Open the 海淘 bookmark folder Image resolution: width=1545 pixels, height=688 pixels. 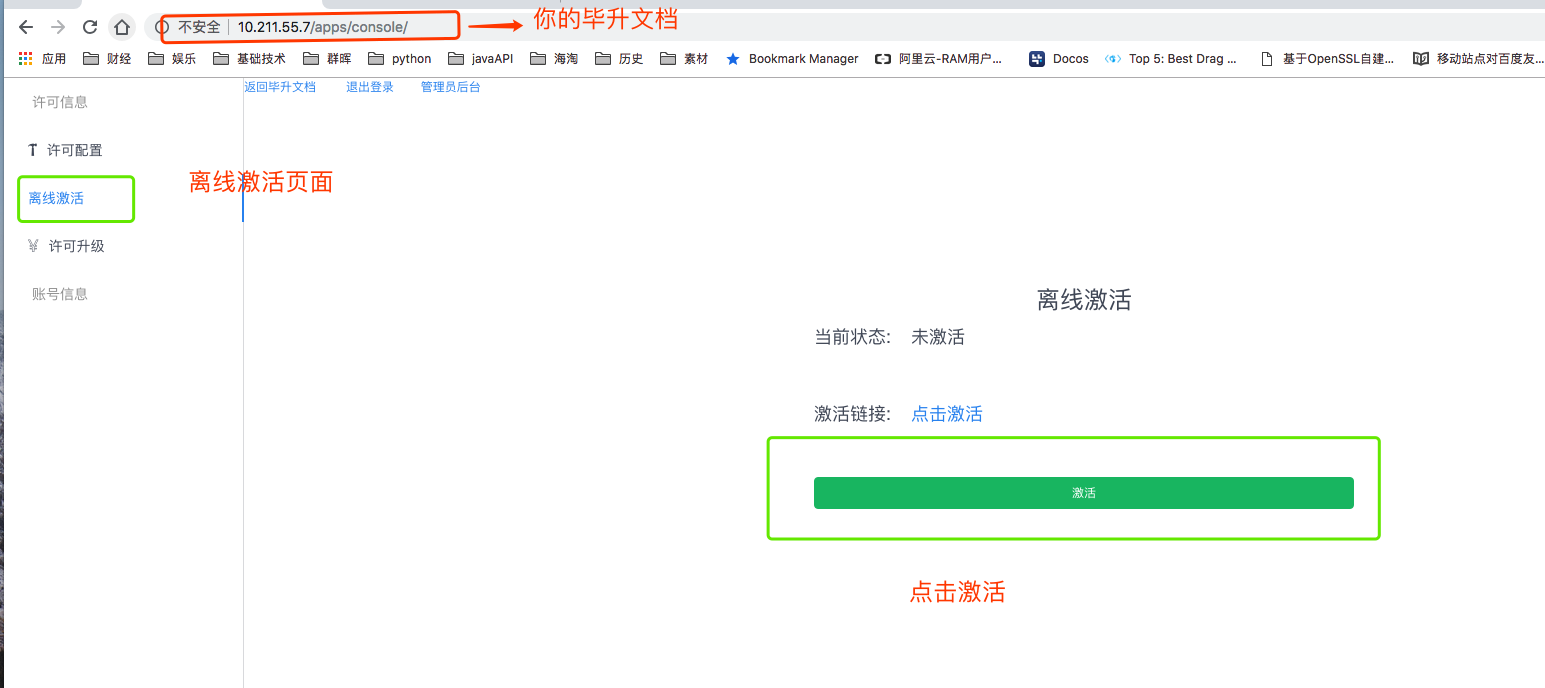click(x=554, y=59)
